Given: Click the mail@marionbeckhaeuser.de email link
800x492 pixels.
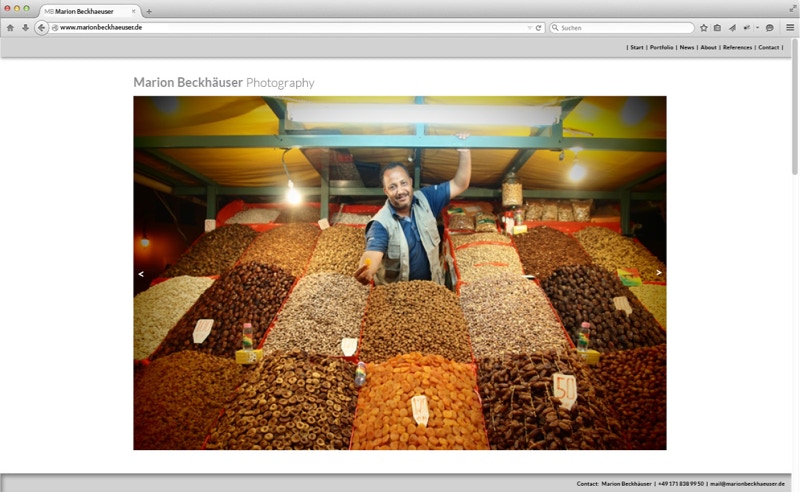Looking at the screenshot, I should point(747,483).
